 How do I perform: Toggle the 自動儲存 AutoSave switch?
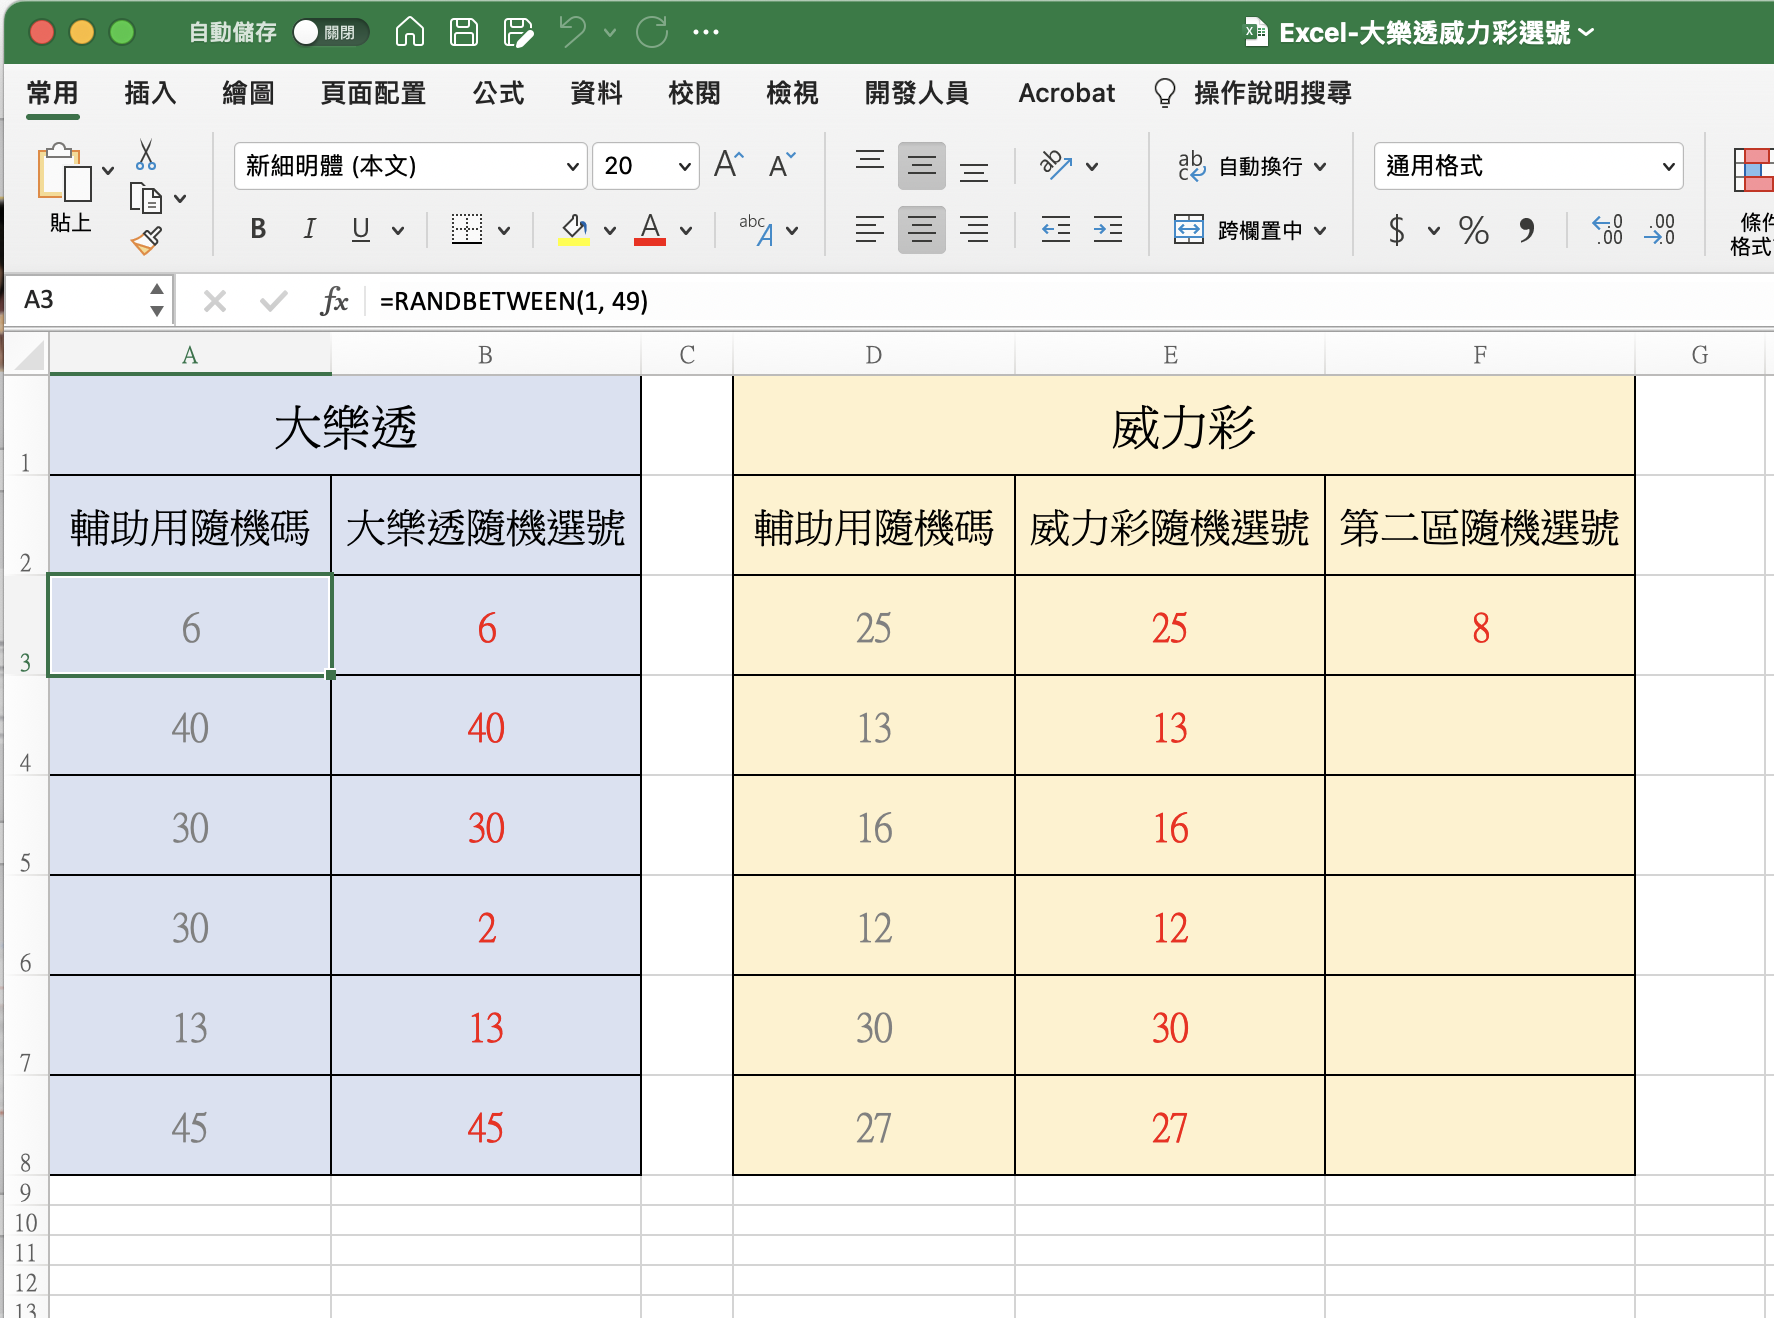(x=330, y=32)
